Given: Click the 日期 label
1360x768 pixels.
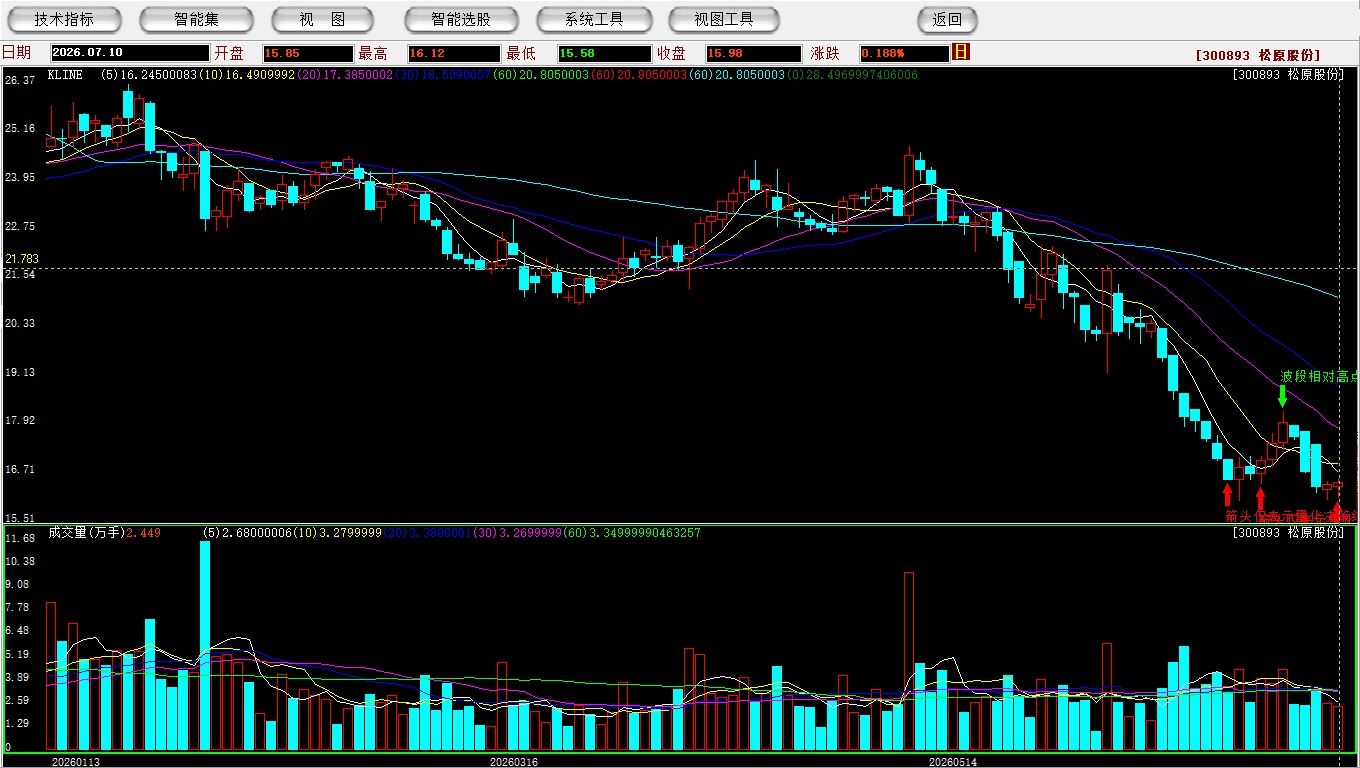Looking at the screenshot, I should pos(17,53).
